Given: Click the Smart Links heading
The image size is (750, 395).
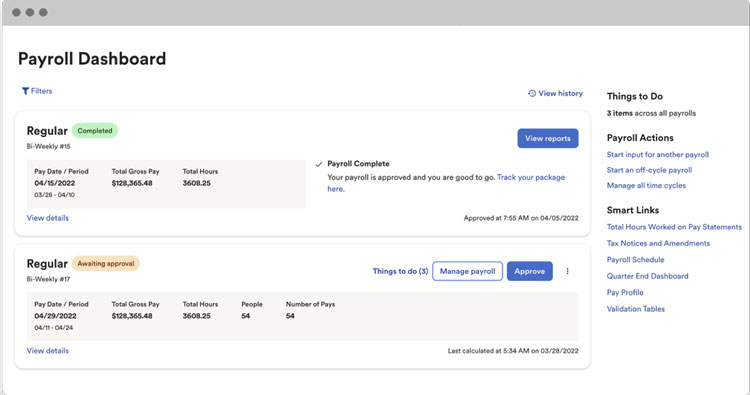Looking at the screenshot, I should [633, 210].
